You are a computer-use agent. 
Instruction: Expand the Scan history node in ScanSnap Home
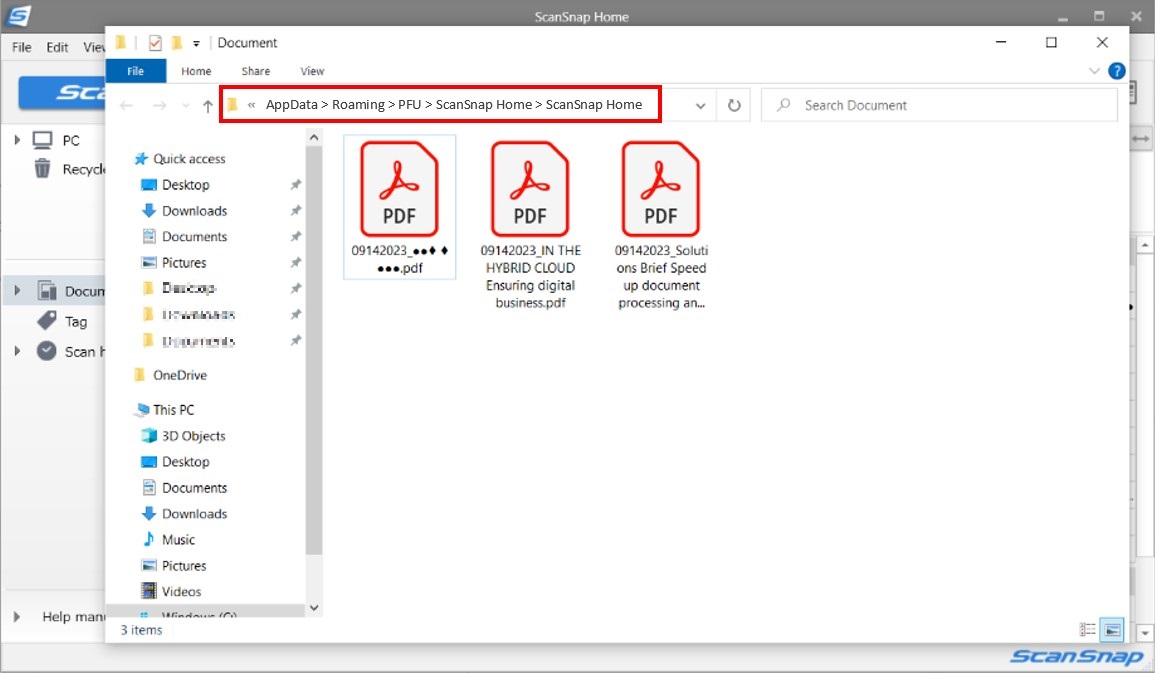pos(17,351)
